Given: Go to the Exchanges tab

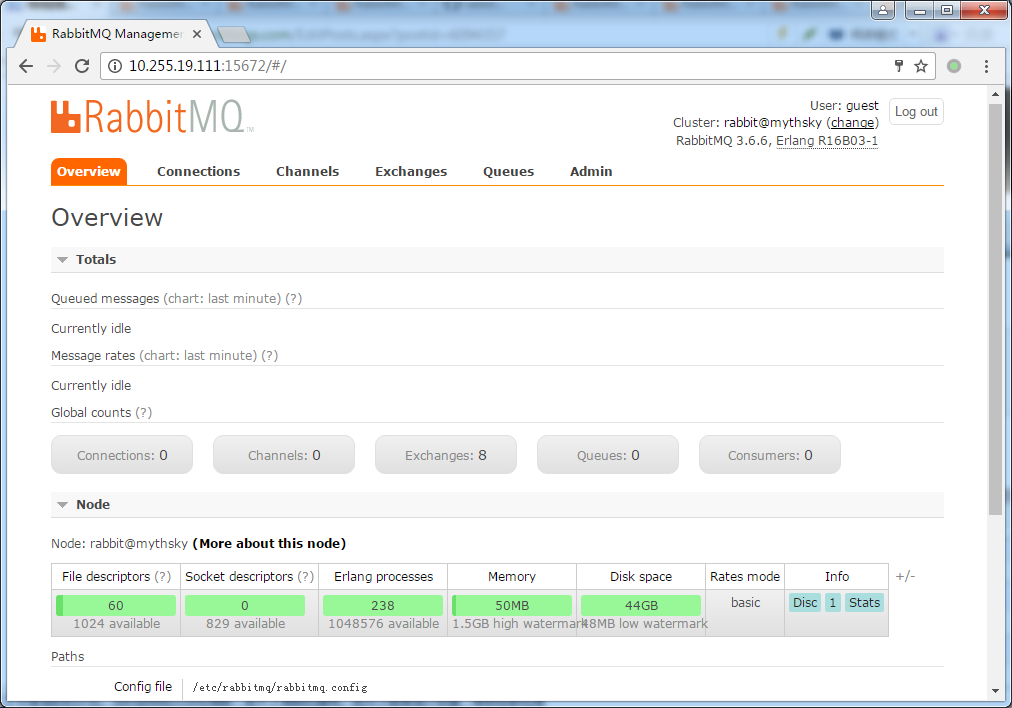Looking at the screenshot, I should [411, 172].
